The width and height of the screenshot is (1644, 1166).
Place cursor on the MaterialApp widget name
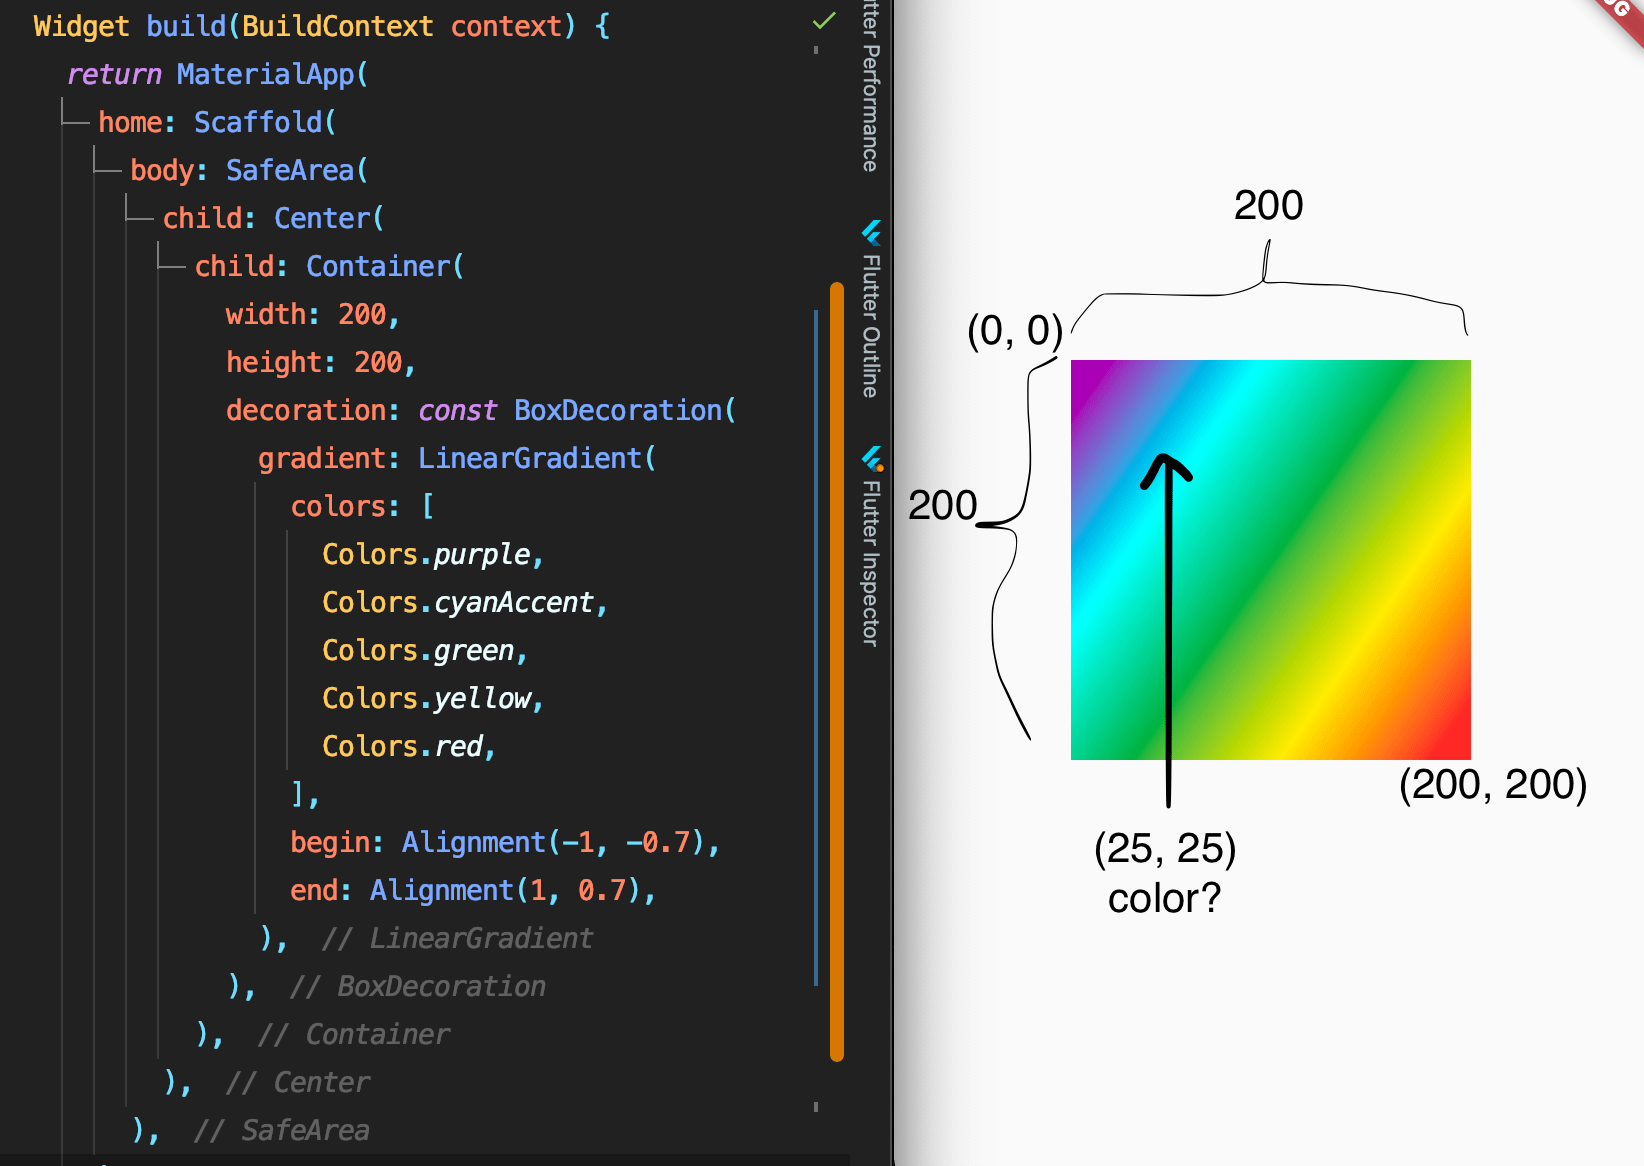(265, 74)
